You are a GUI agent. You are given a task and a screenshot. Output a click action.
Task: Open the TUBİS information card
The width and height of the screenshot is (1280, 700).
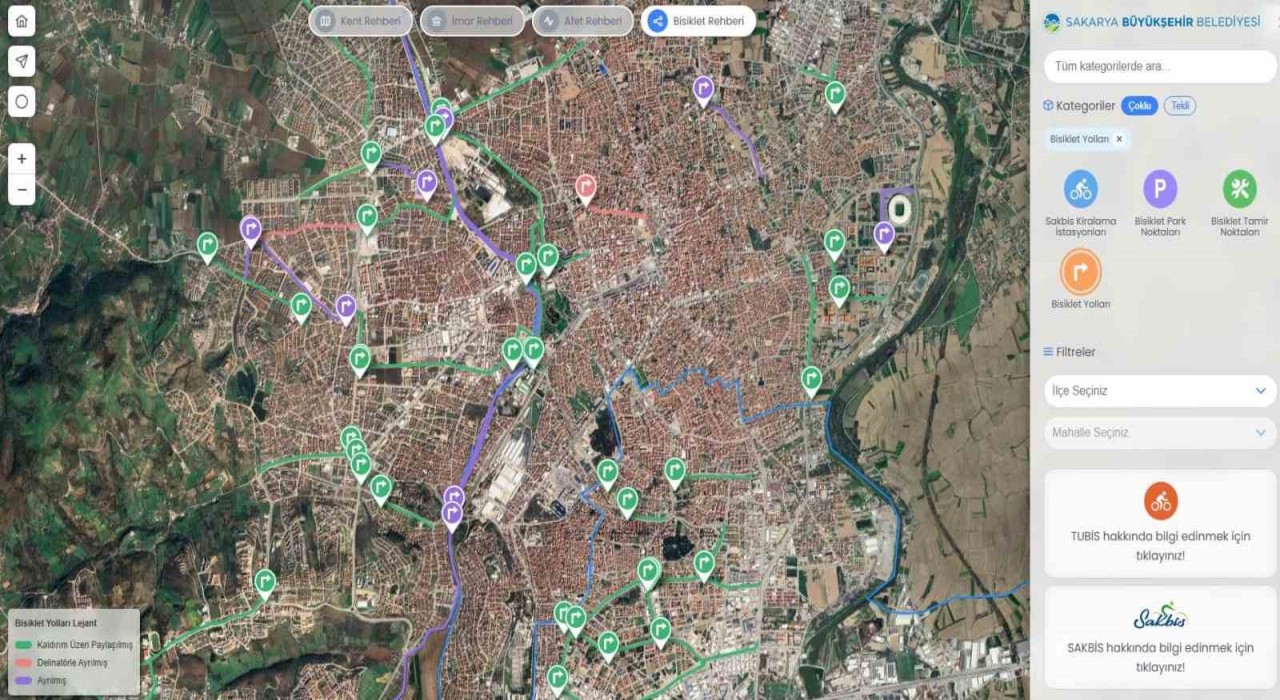[1160, 524]
